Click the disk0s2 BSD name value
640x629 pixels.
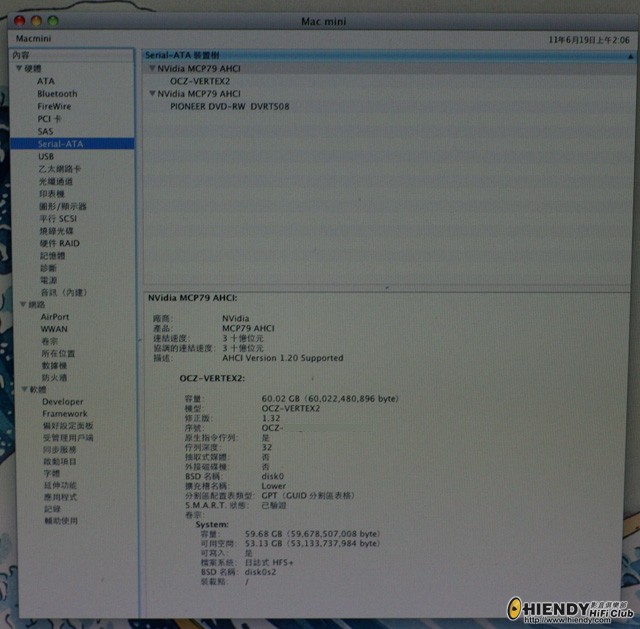(260, 572)
